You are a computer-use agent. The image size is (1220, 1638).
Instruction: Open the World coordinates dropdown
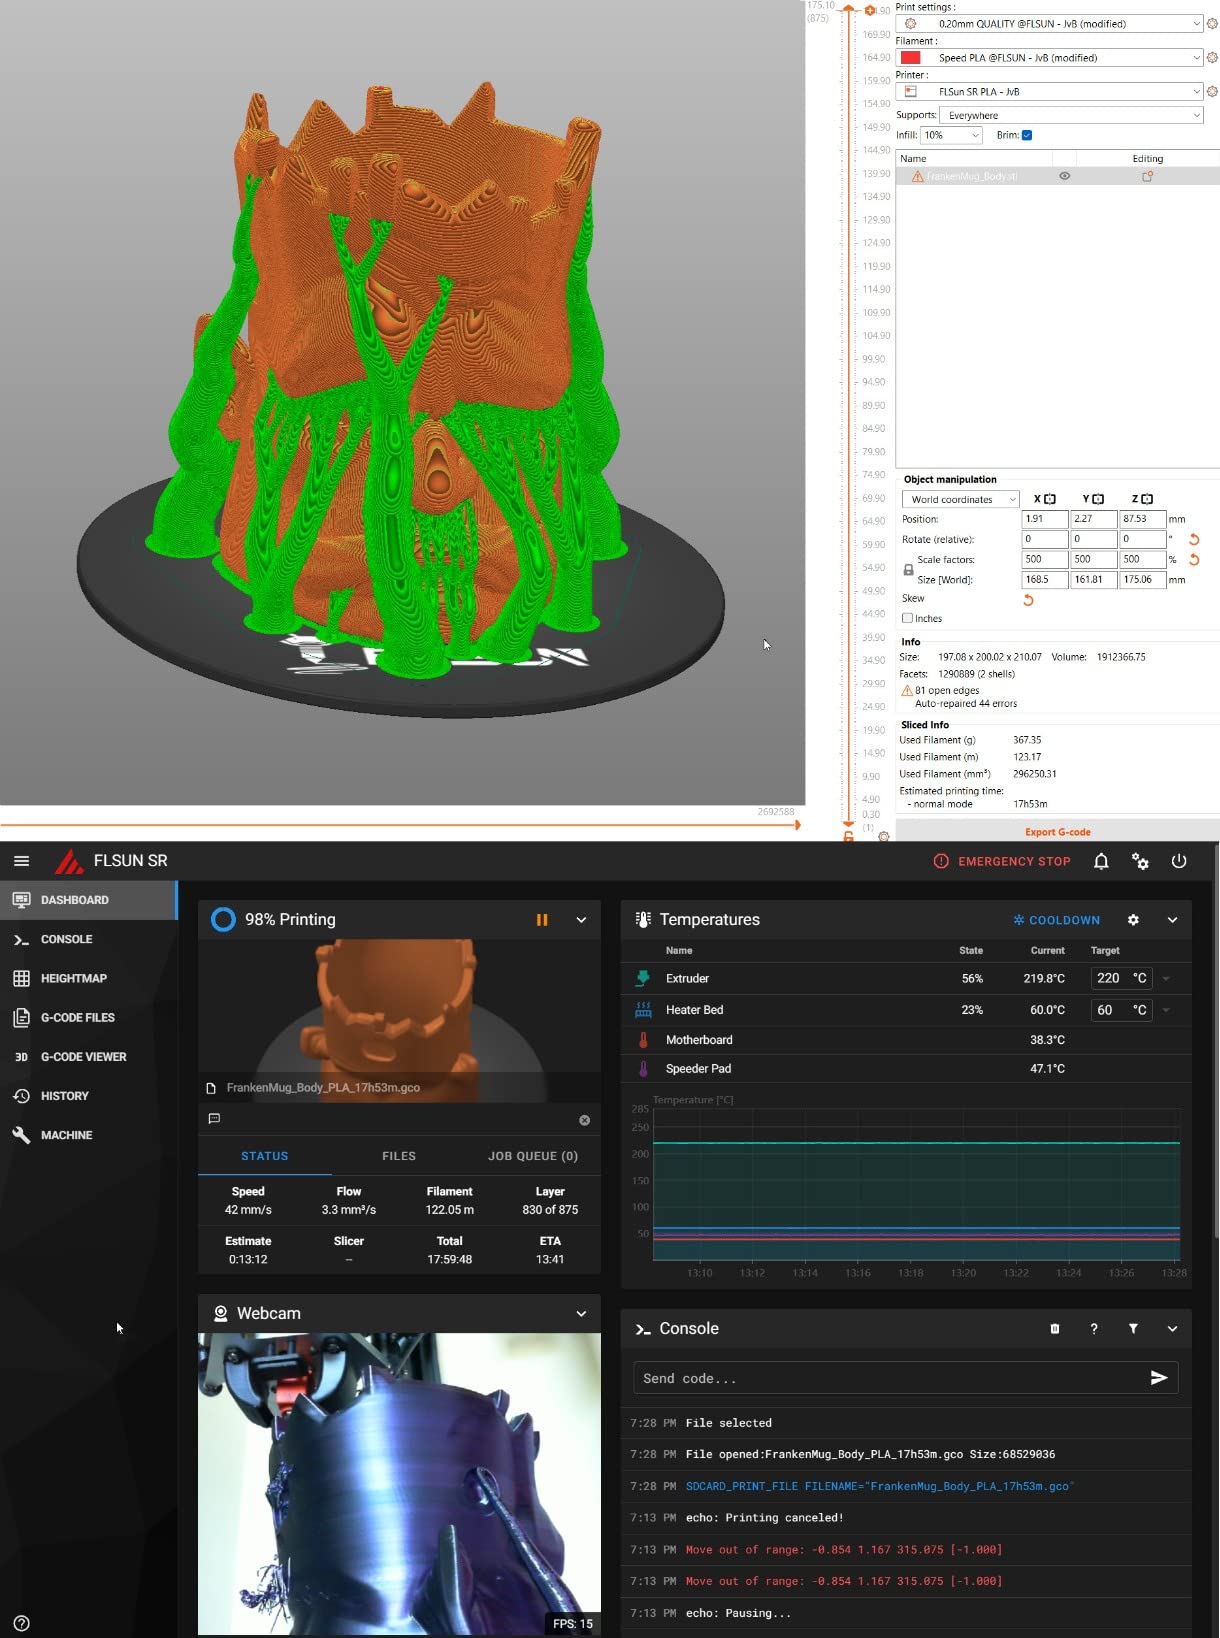[x=960, y=499]
